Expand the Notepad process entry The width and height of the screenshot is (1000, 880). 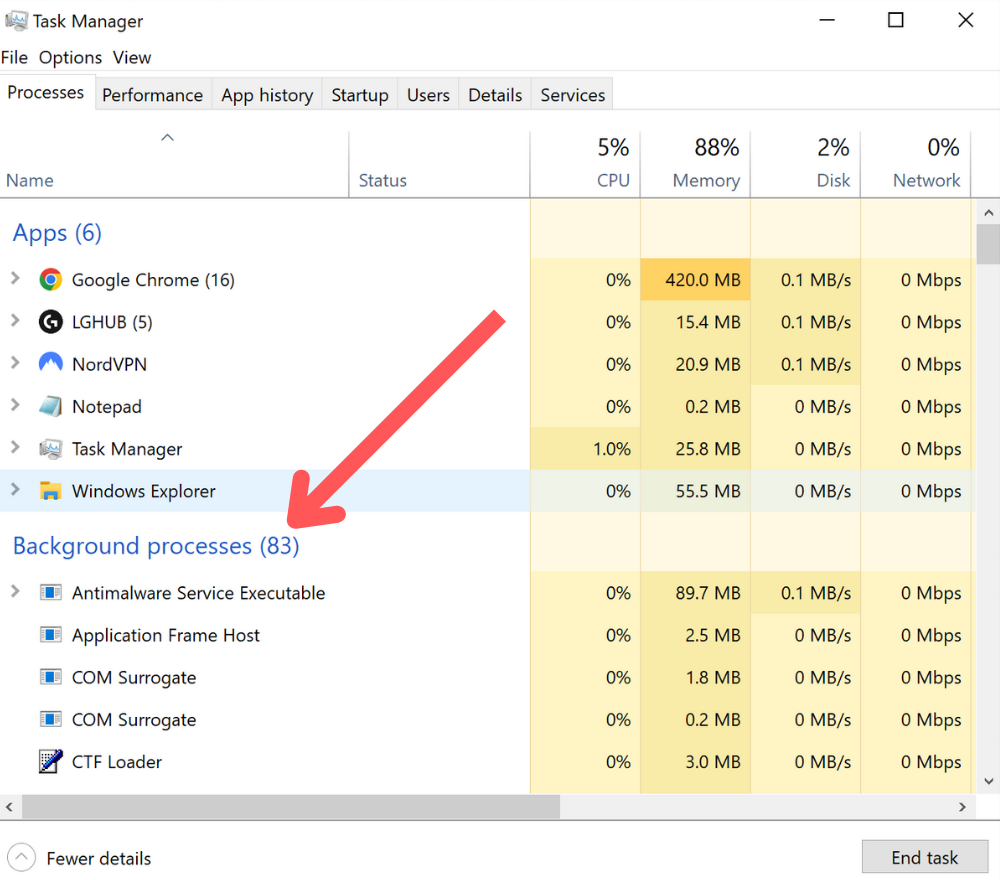[15, 405]
